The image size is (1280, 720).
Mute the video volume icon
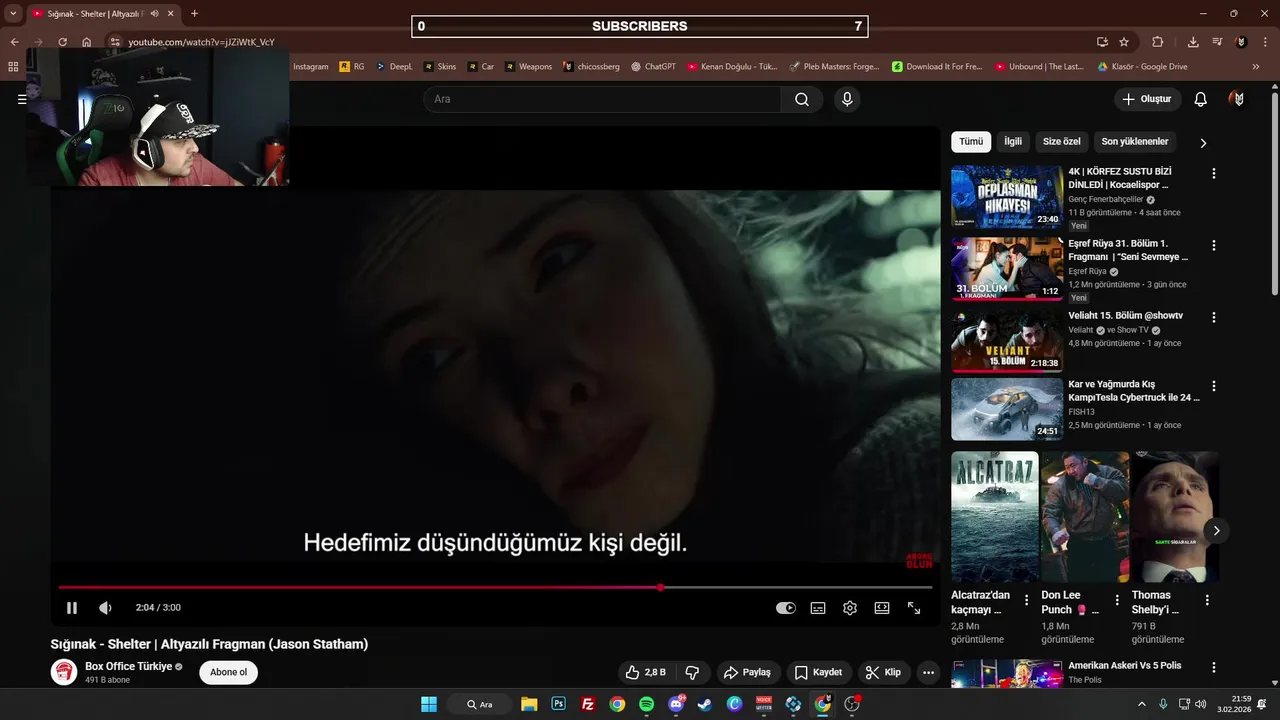105,608
